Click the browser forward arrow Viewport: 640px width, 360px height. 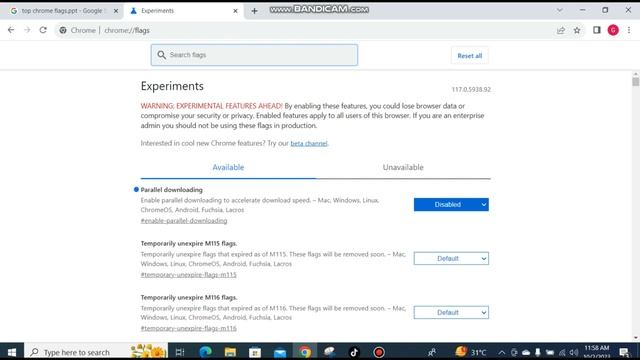click(x=27, y=30)
